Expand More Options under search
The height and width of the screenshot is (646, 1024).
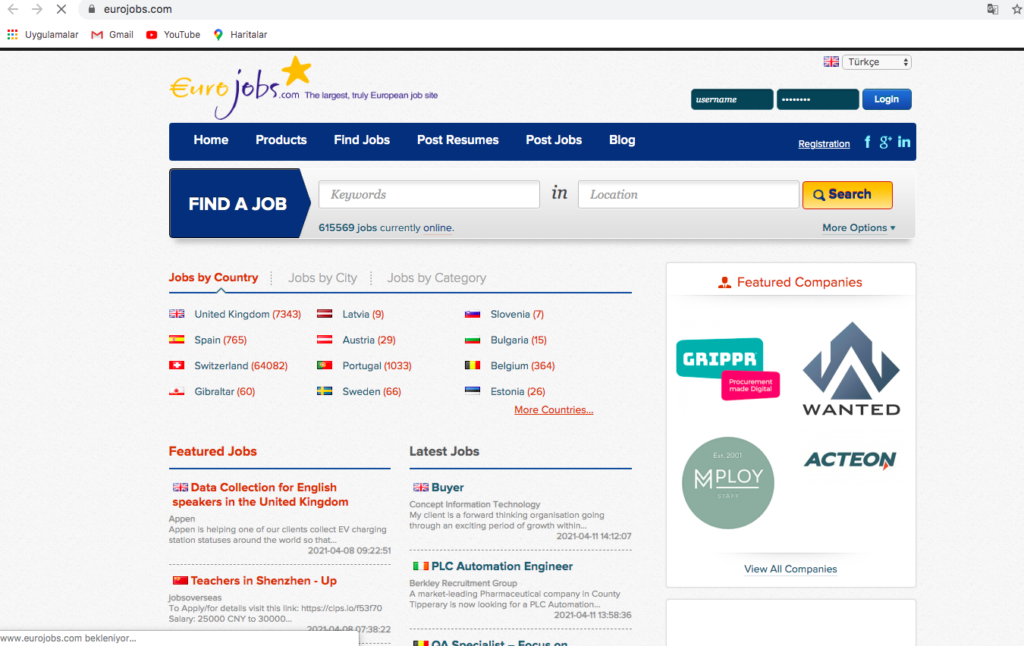tap(858, 228)
